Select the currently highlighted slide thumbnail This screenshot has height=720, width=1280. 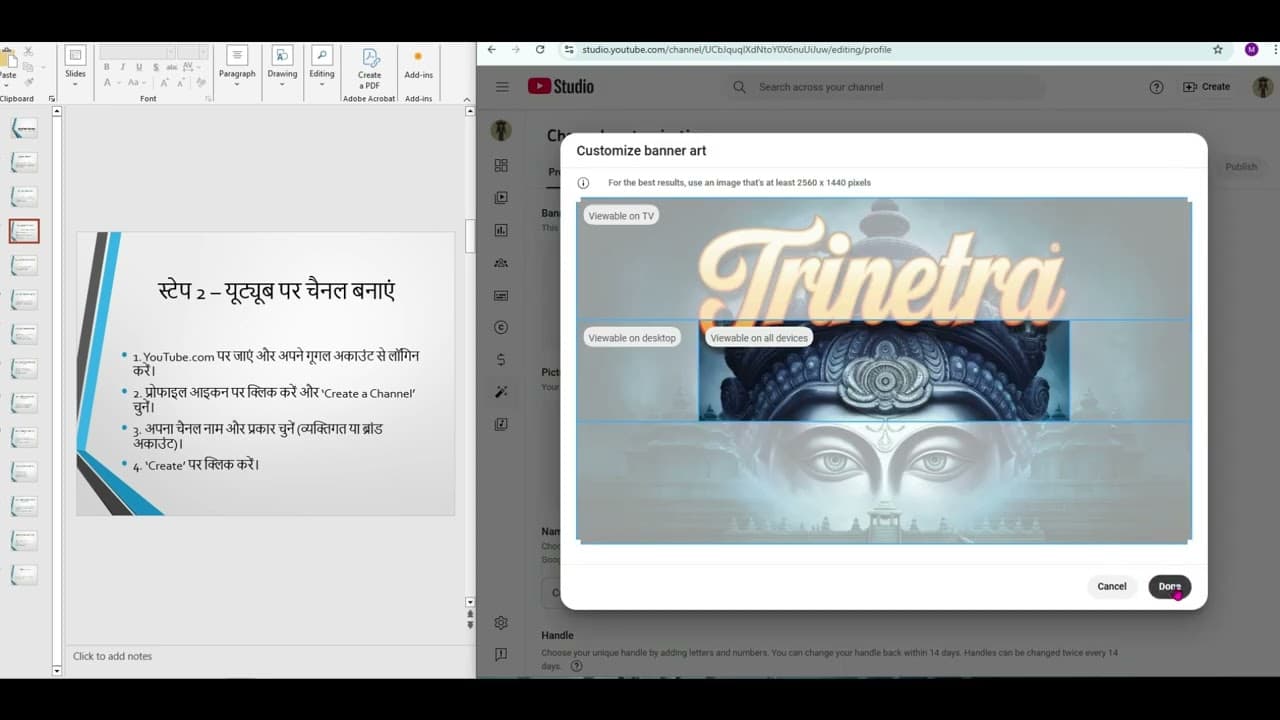[x=24, y=231]
